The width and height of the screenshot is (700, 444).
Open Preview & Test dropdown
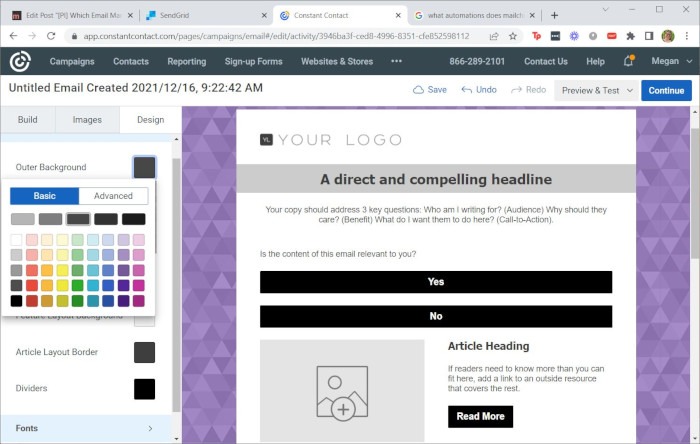pos(597,90)
